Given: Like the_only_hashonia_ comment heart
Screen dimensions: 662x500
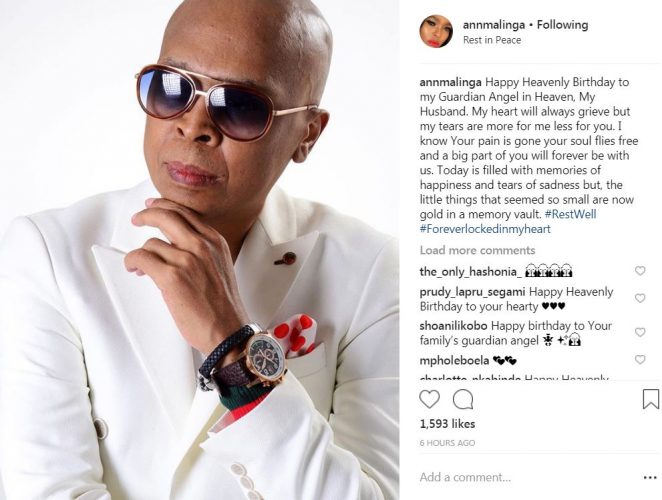Looking at the screenshot, I should tap(640, 271).
